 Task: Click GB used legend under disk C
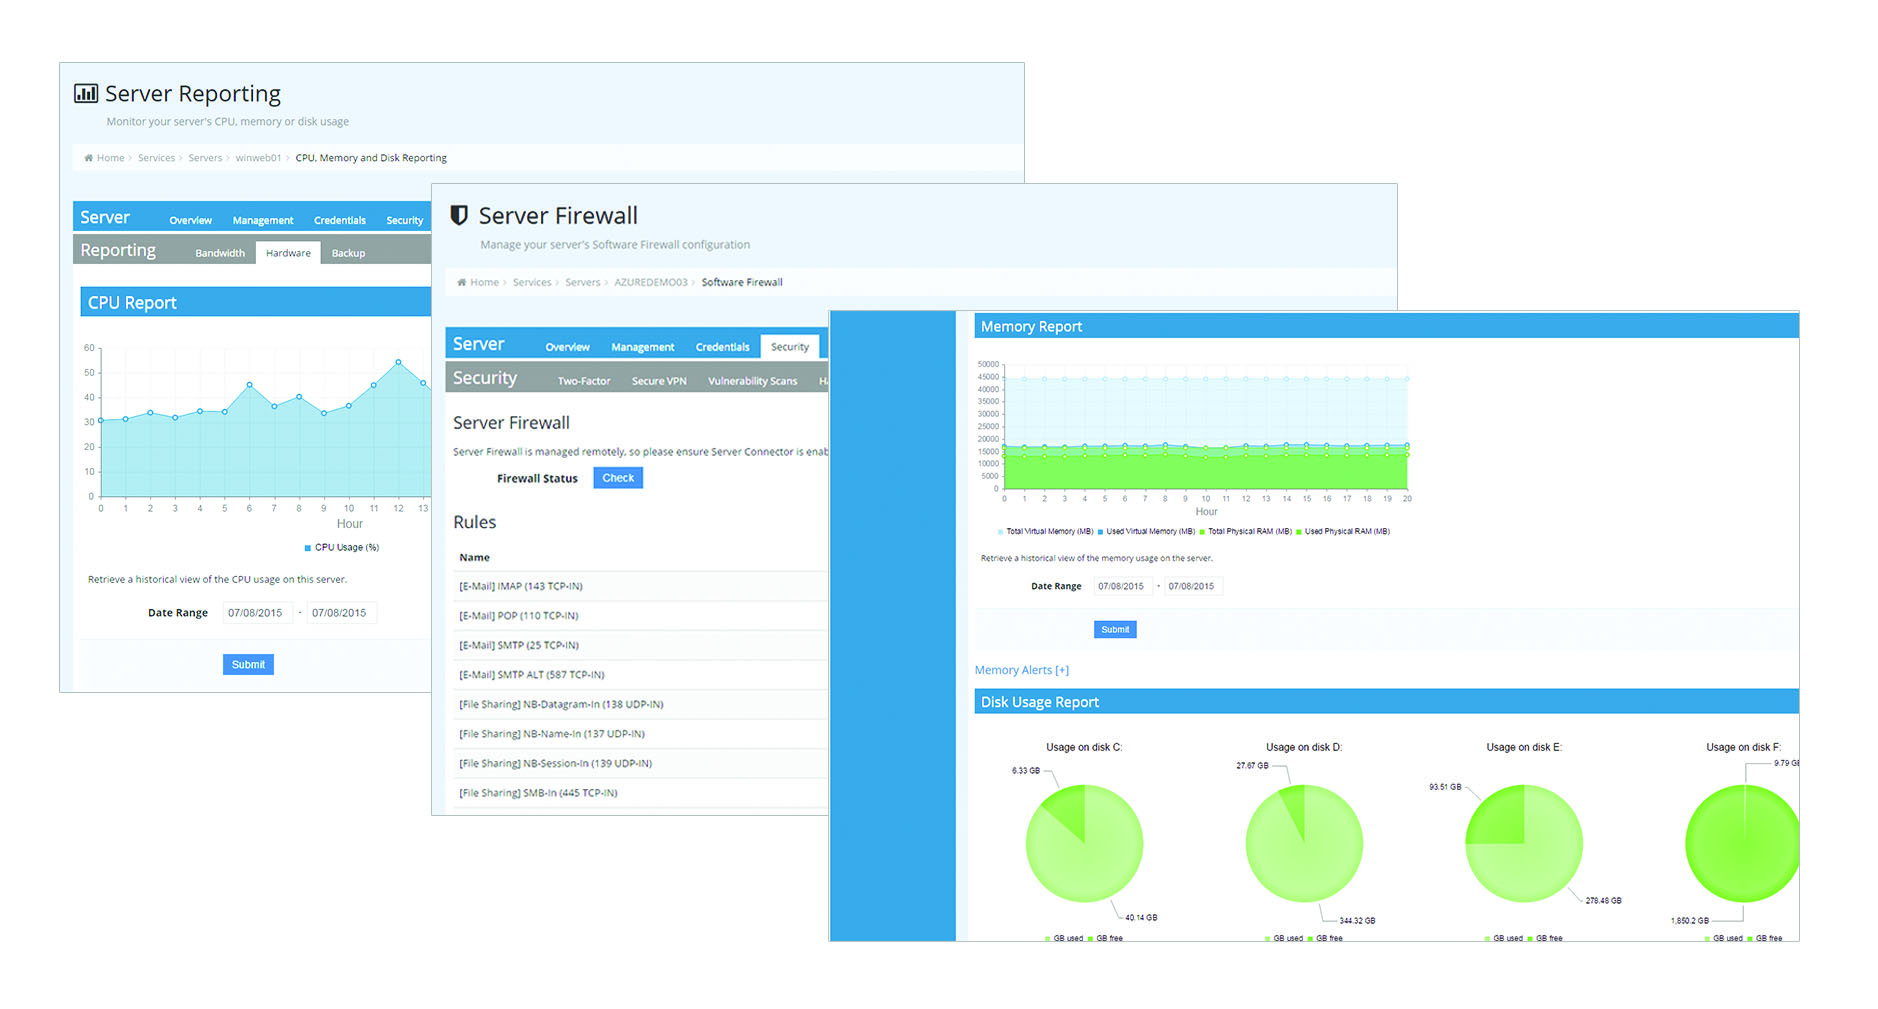click(1048, 938)
